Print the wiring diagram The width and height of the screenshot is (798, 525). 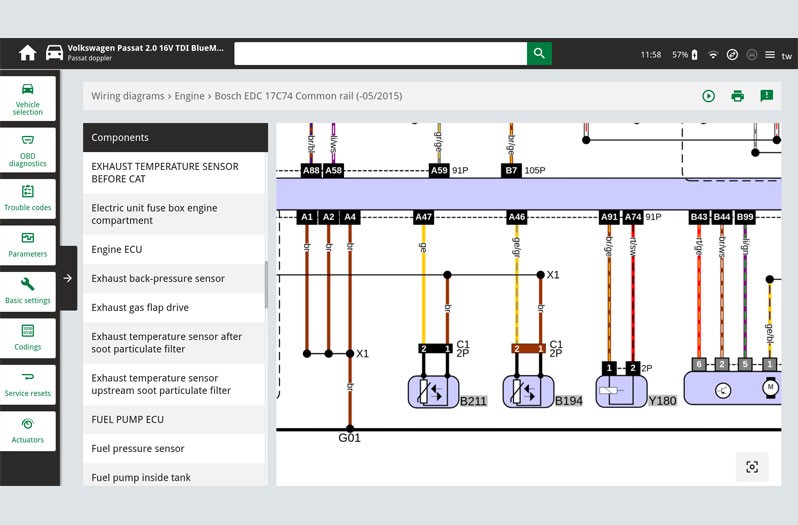pos(737,96)
